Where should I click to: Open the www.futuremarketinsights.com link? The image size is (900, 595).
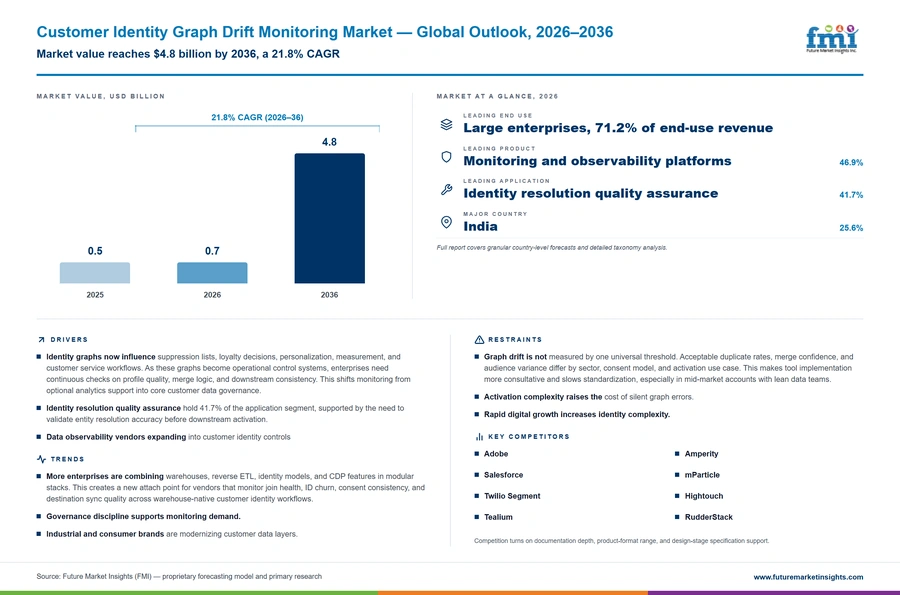pos(808,577)
